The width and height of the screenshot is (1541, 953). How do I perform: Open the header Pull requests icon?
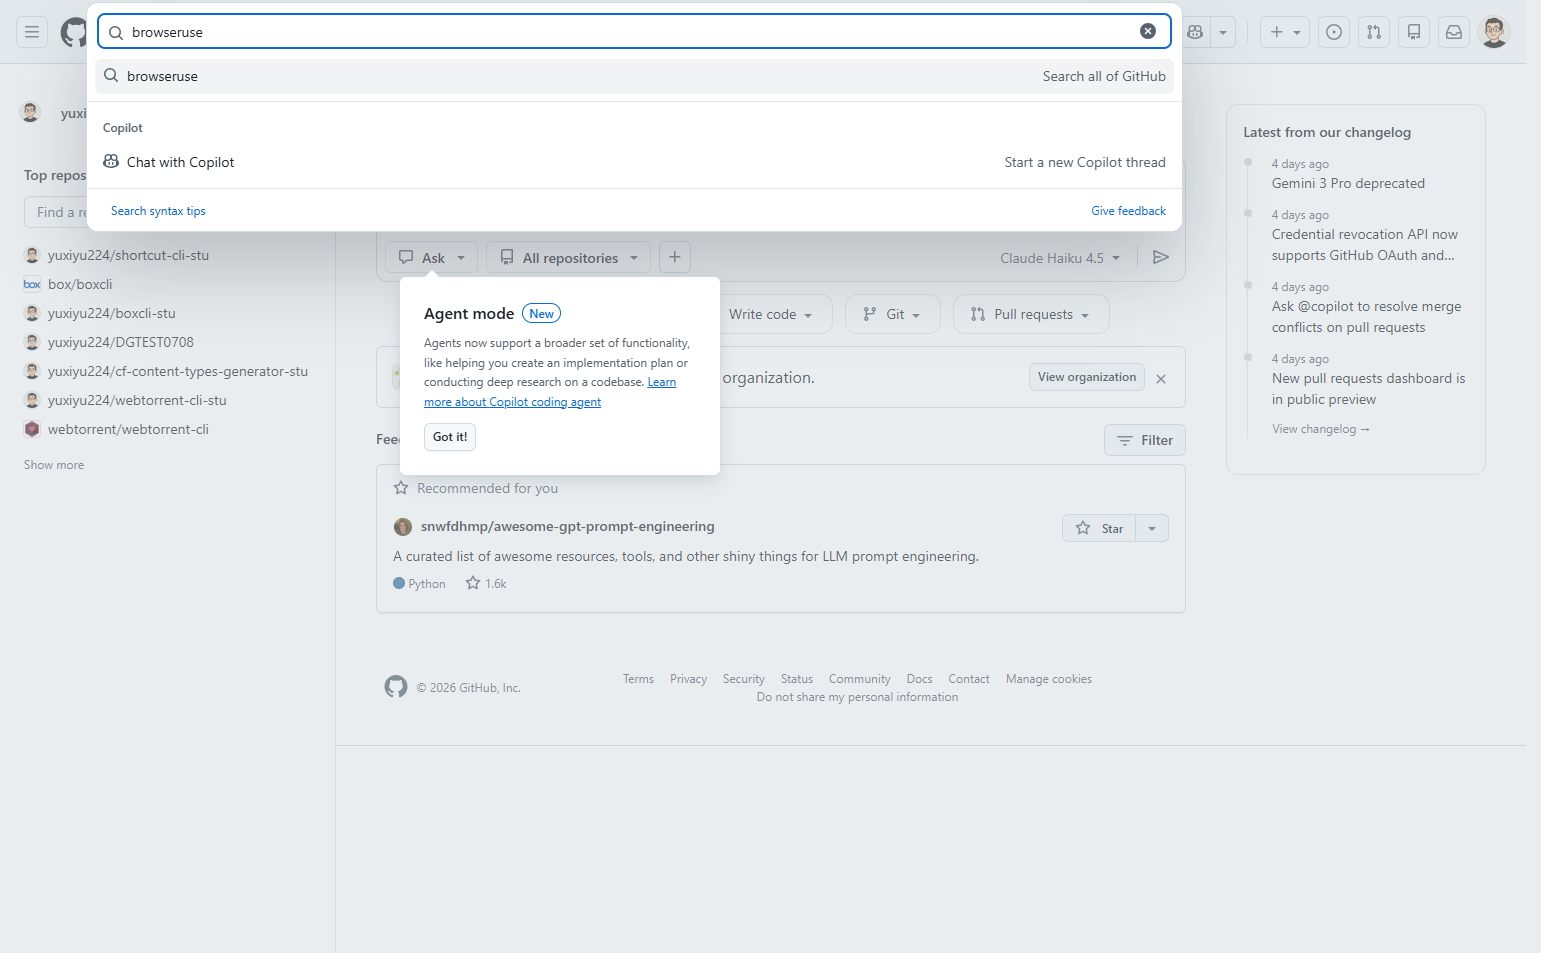[1374, 32]
